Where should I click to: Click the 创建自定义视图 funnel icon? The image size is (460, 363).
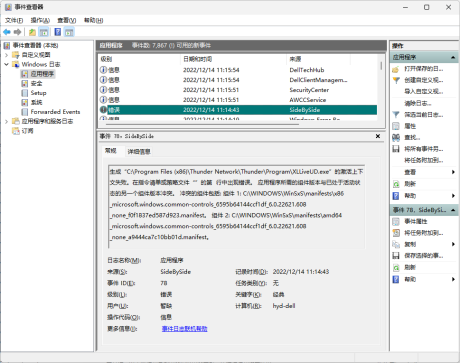(396, 80)
